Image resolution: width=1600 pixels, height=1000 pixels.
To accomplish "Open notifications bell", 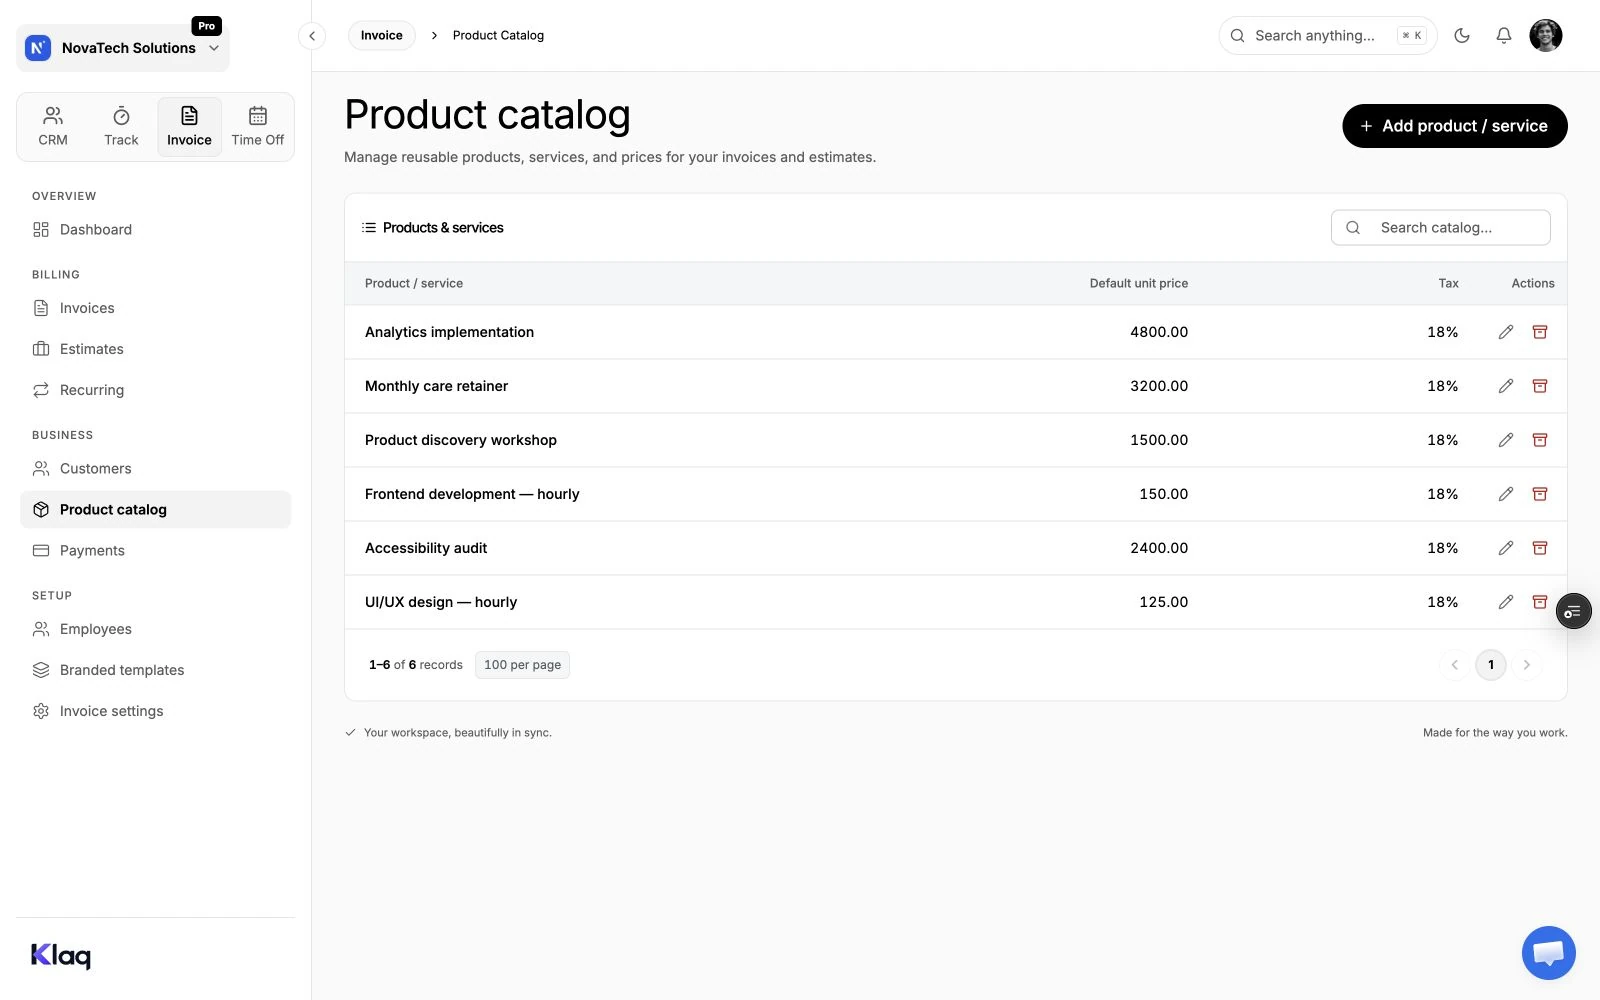I will pos(1504,35).
